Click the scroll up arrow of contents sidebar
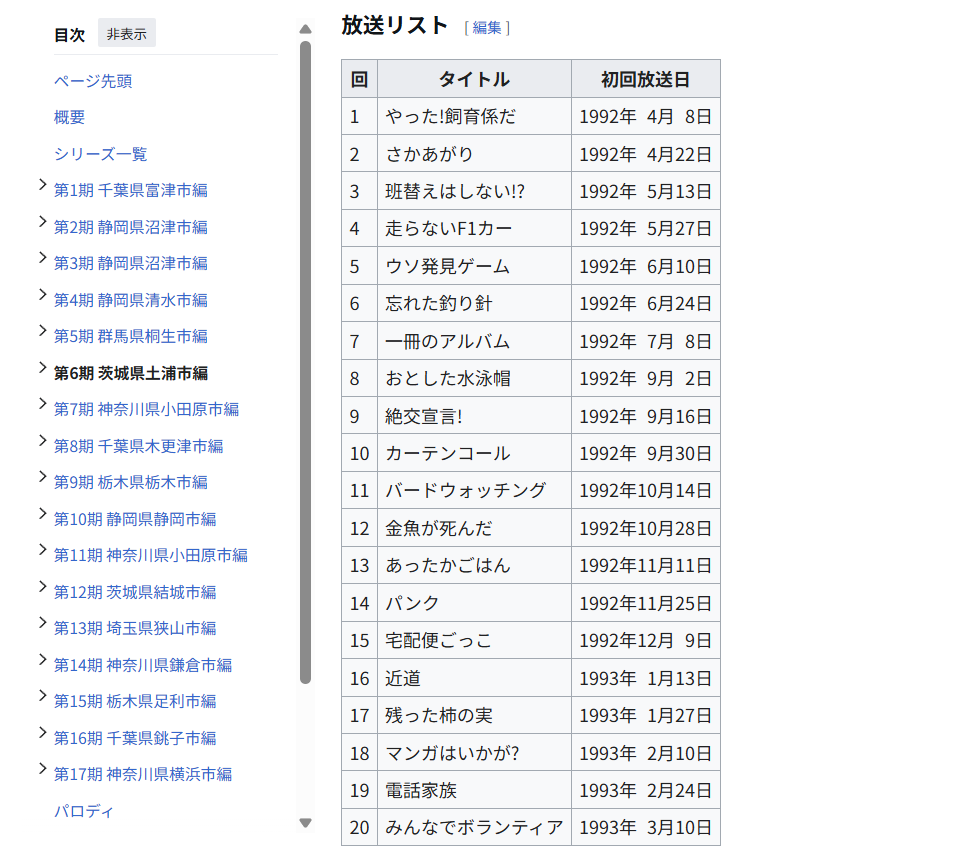The height and width of the screenshot is (855, 969). (305, 29)
